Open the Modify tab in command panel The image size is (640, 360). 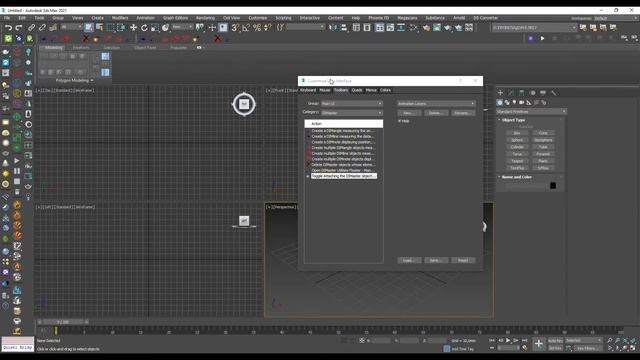coord(511,93)
